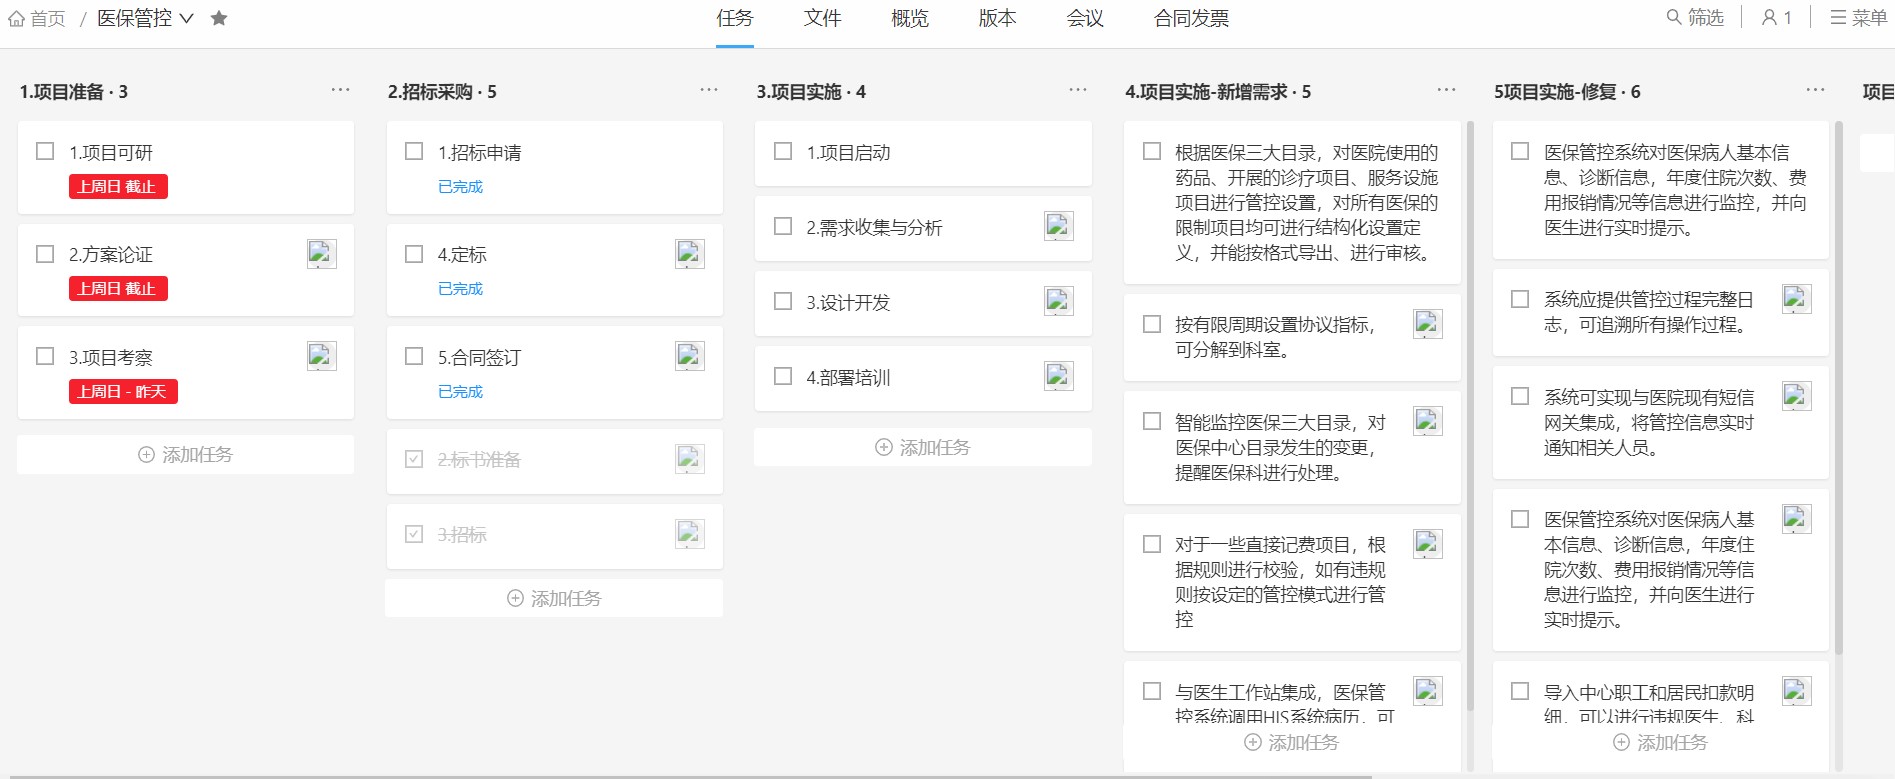Click assignee avatar on 2.需求收集与分析 card
The image size is (1895, 779).
click(1059, 226)
